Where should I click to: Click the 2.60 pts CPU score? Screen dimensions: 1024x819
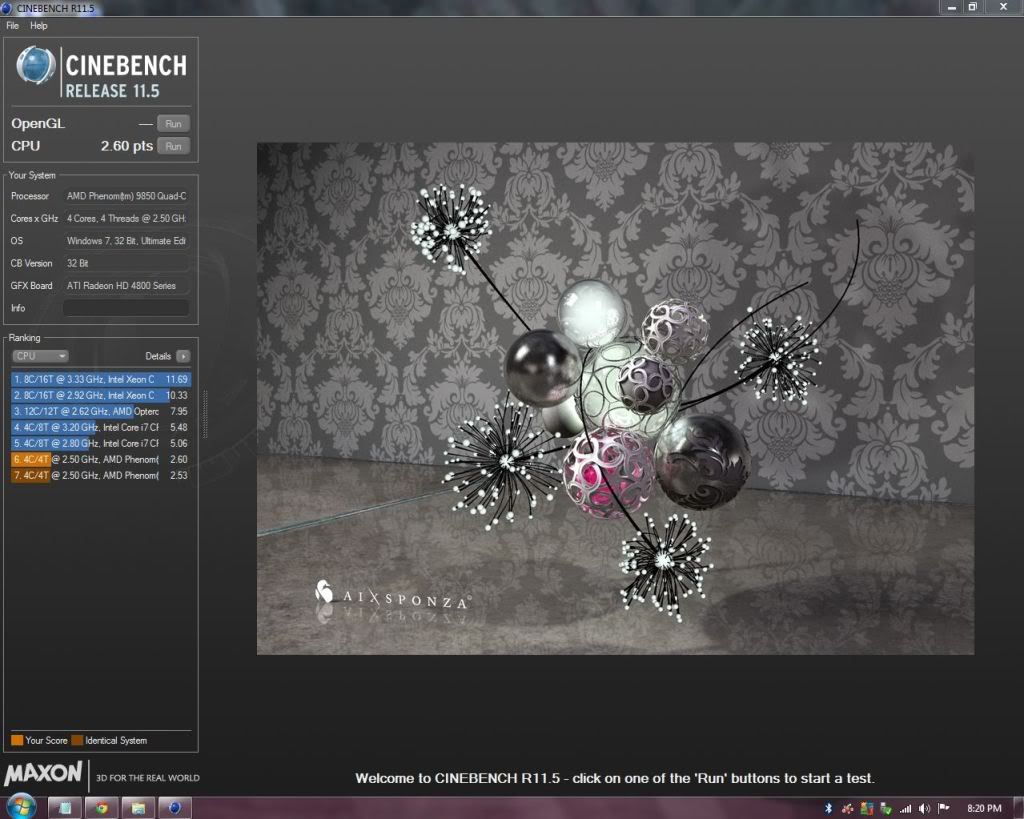(x=127, y=146)
